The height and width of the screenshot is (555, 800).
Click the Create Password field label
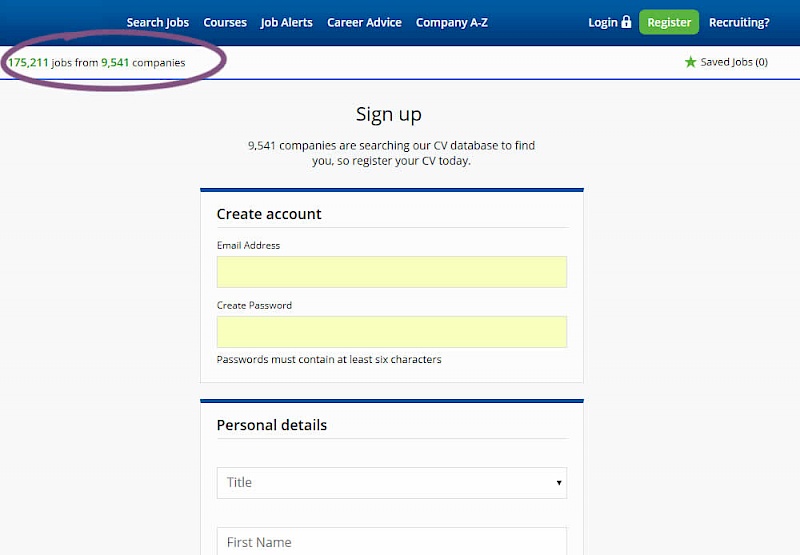(x=254, y=305)
